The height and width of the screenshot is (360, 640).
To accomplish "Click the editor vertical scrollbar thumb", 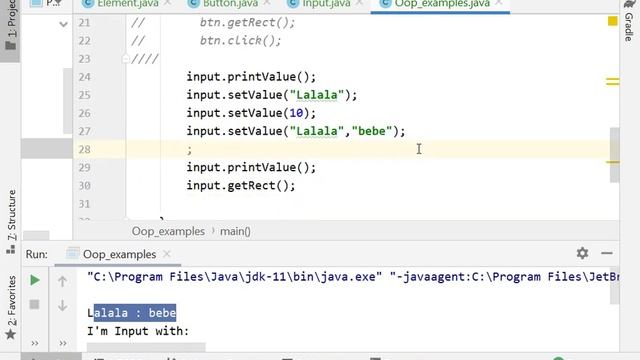I will click(614, 155).
